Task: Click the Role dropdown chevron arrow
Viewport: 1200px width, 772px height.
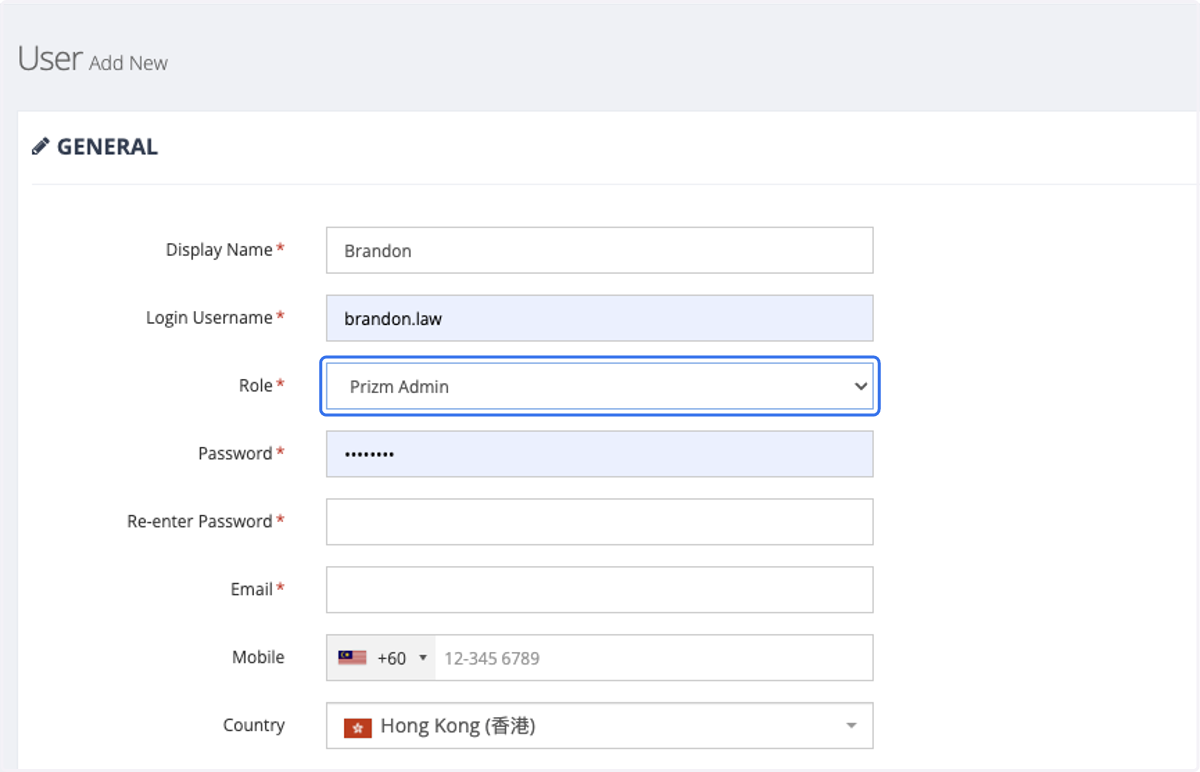Action: [x=861, y=386]
